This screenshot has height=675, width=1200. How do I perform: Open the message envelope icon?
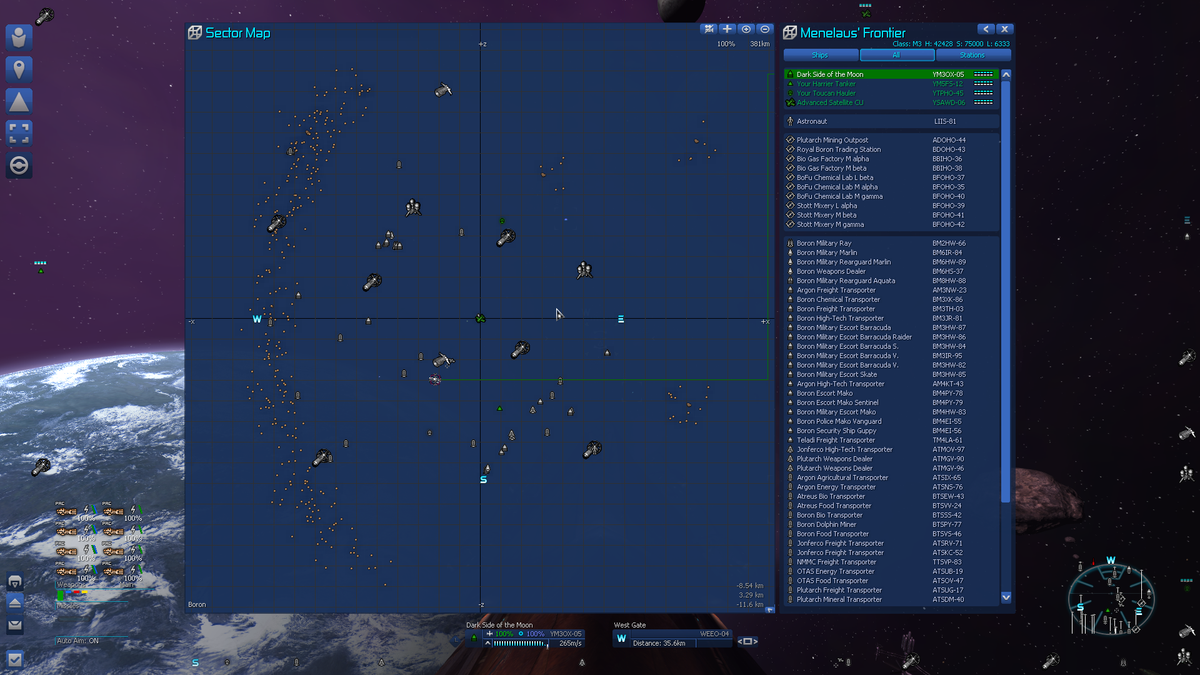click(x=15, y=625)
